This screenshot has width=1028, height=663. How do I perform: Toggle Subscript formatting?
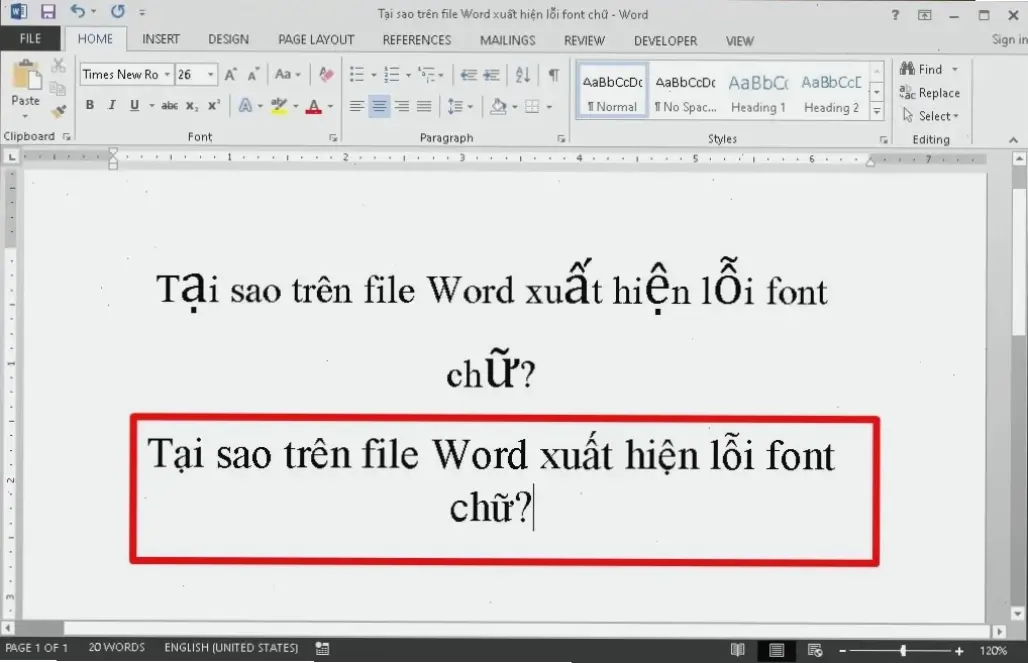click(x=191, y=106)
